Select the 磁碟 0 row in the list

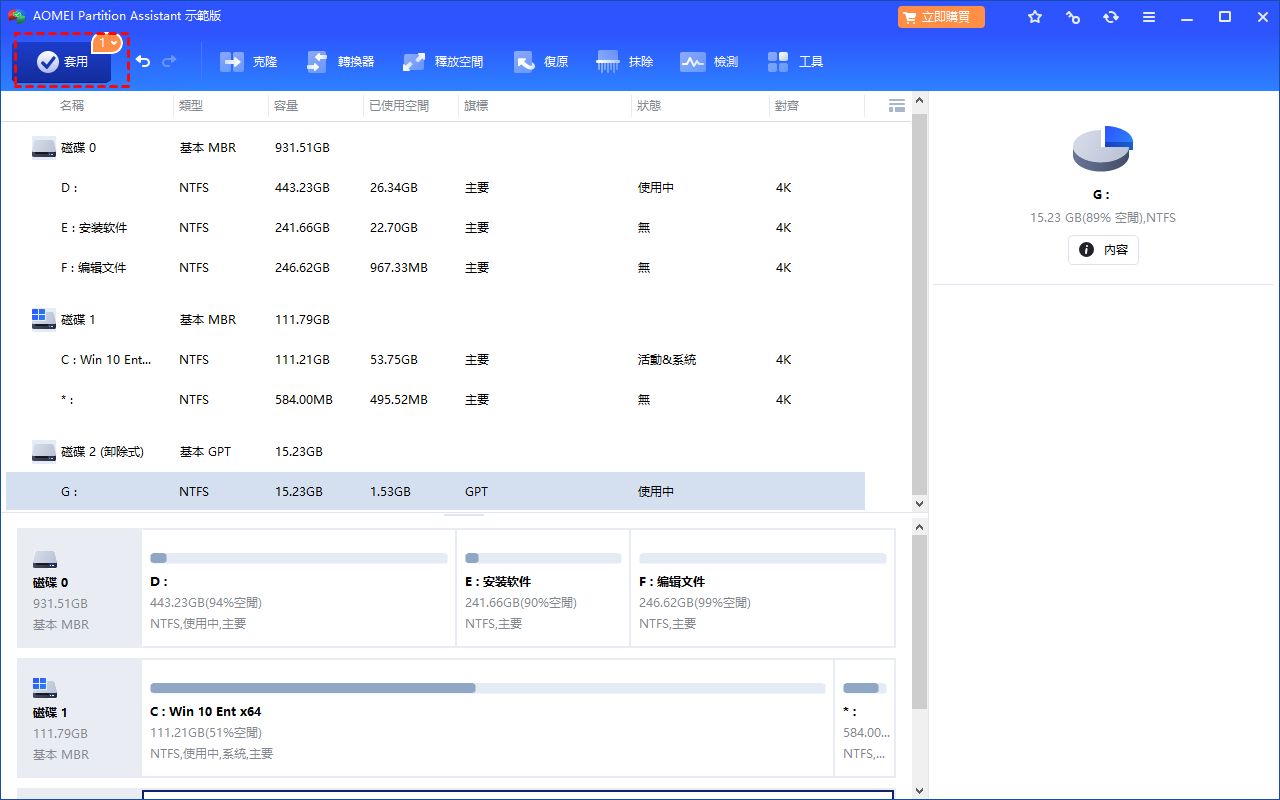click(x=435, y=148)
